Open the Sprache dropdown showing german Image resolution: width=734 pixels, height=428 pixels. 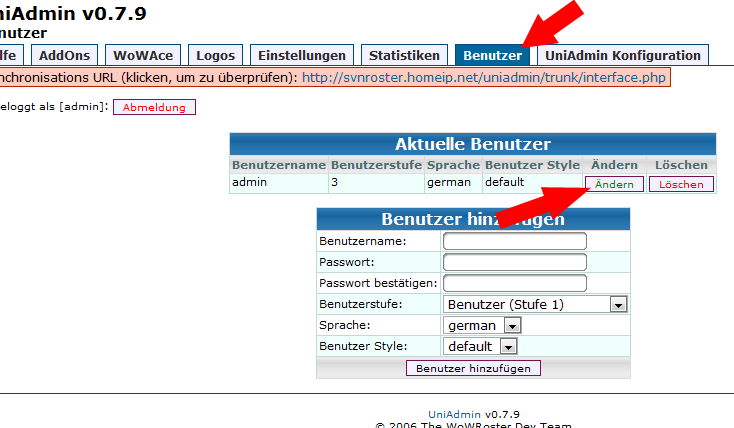tap(483, 325)
